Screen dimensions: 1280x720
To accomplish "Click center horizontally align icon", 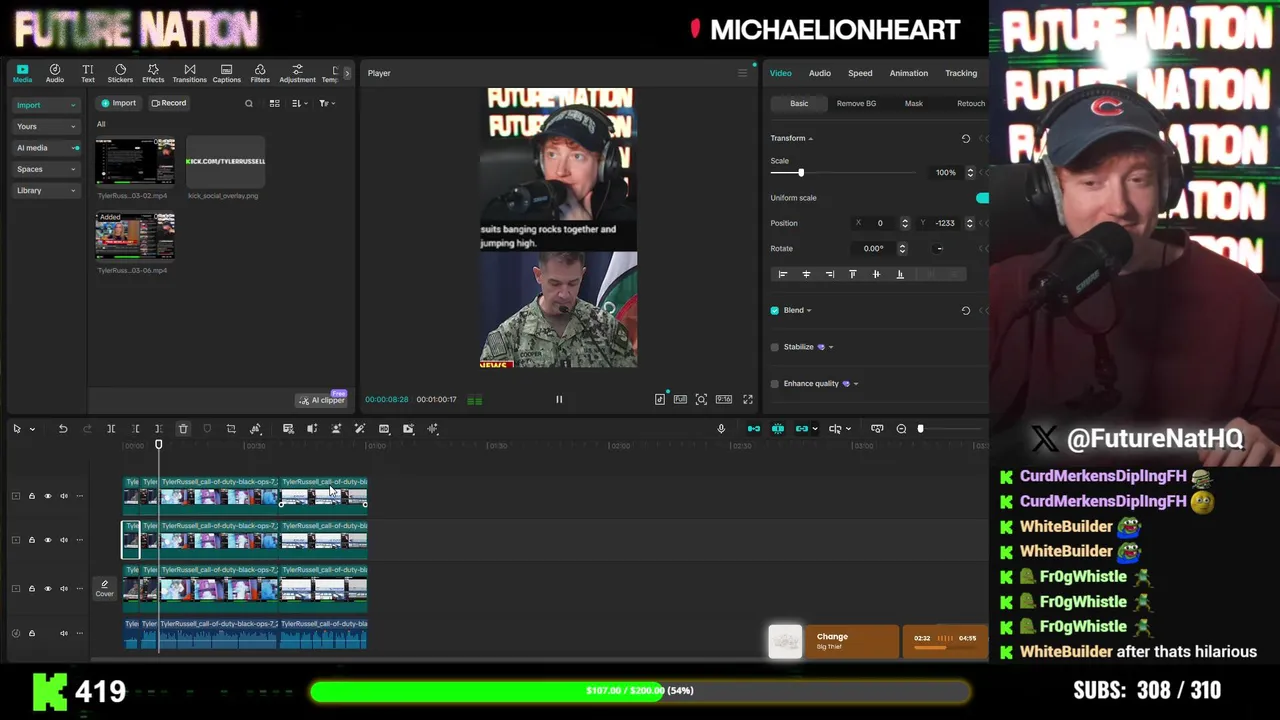I will tap(806, 274).
